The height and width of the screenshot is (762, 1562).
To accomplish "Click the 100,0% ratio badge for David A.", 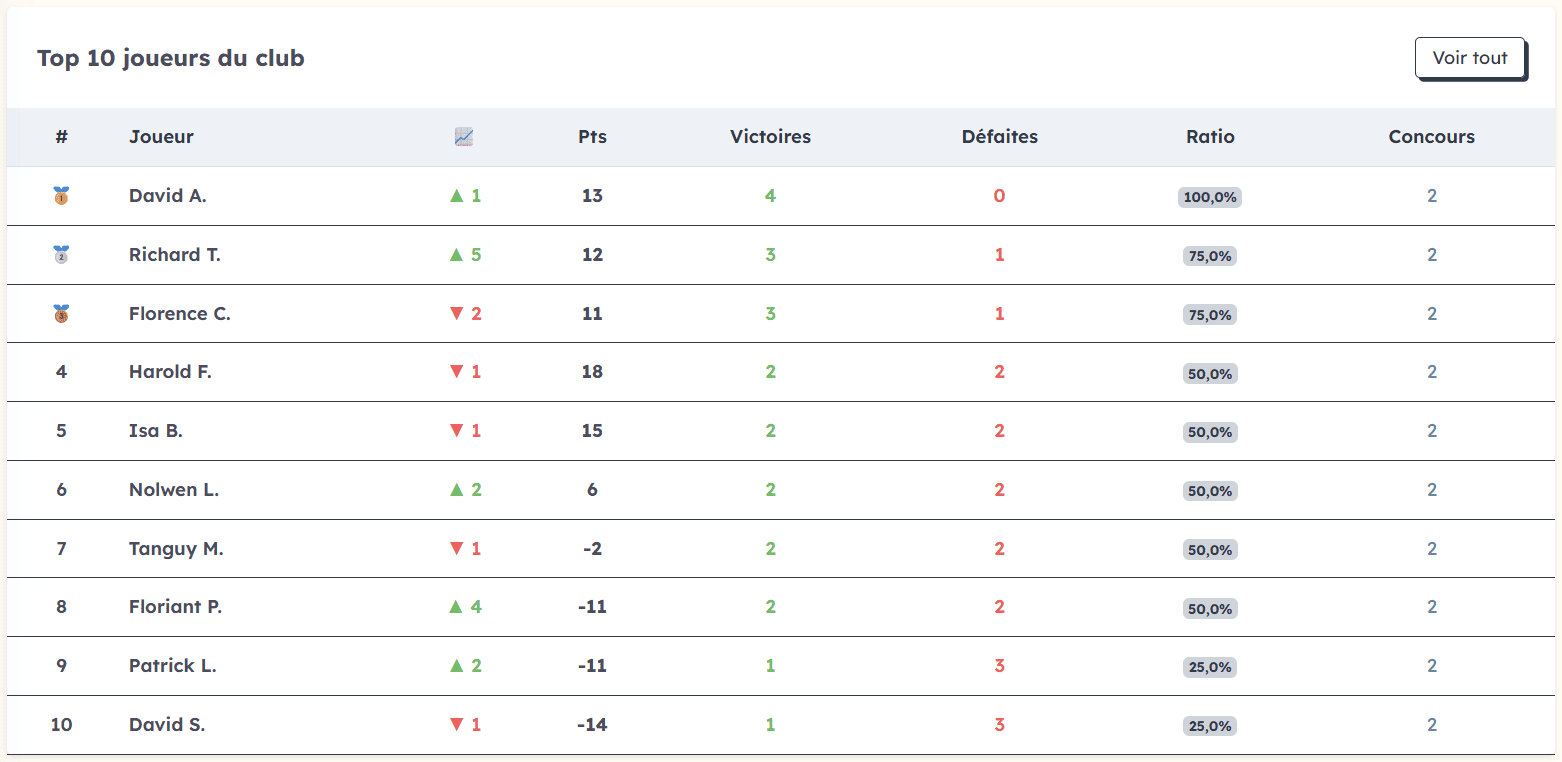I will pos(1210,196).
